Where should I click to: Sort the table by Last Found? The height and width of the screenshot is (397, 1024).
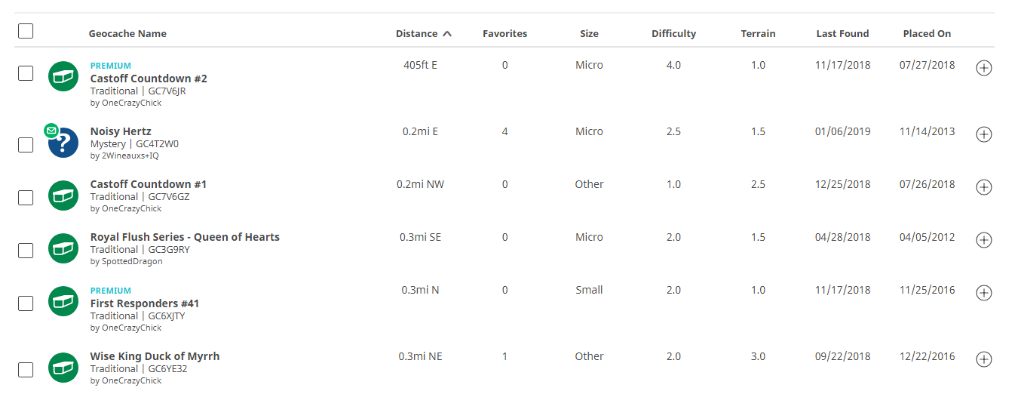[x=842, y=34]
